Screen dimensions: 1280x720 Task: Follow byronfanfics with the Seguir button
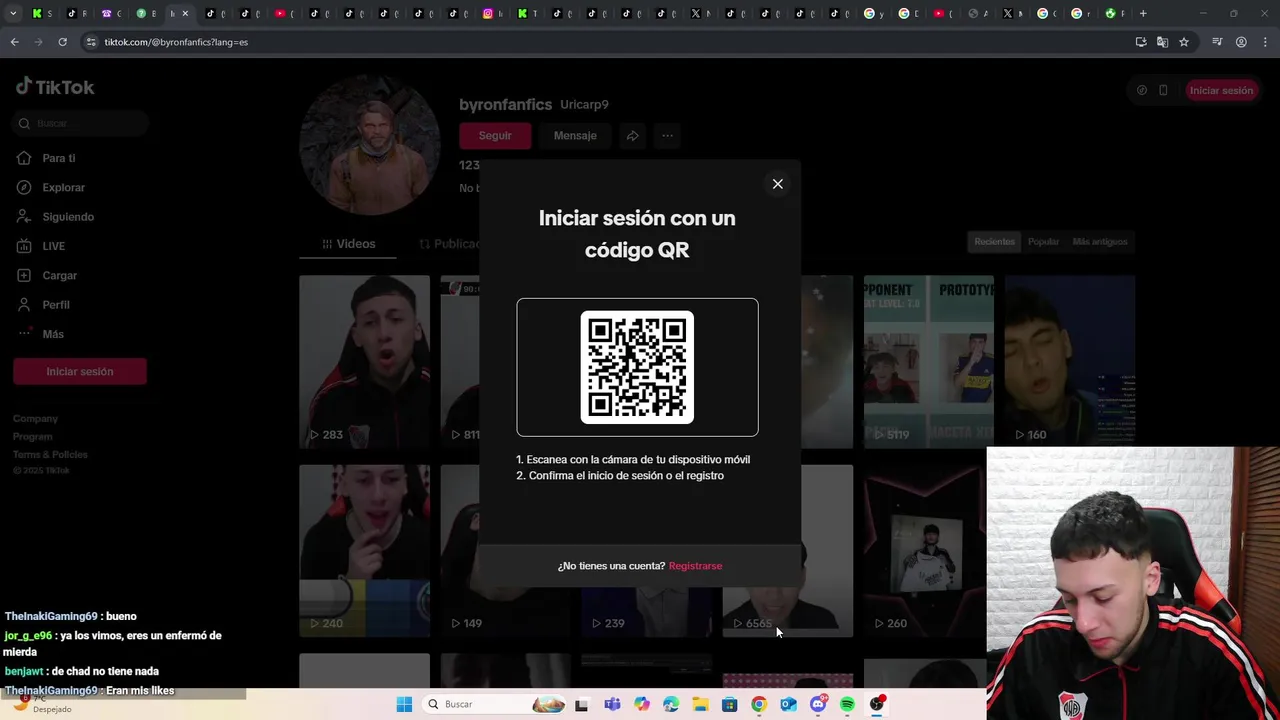tap(495, 135)
